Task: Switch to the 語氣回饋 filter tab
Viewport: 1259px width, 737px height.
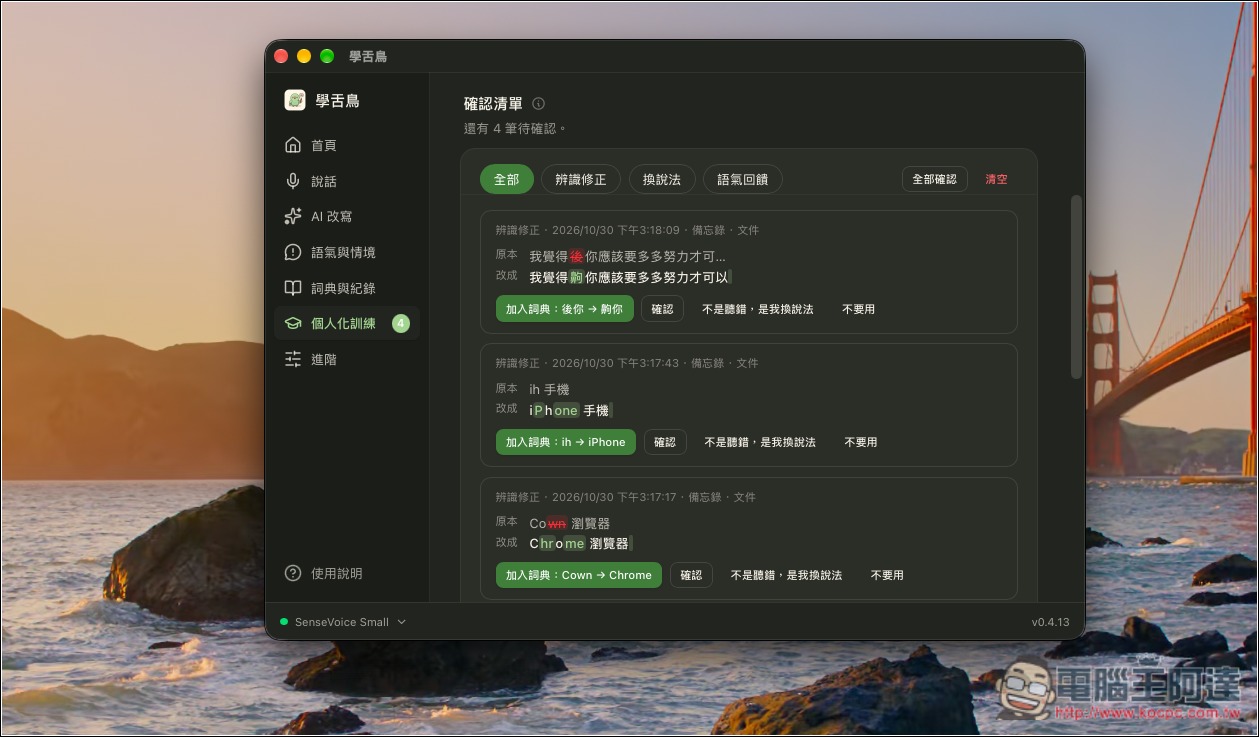Action: click(743, 179)
